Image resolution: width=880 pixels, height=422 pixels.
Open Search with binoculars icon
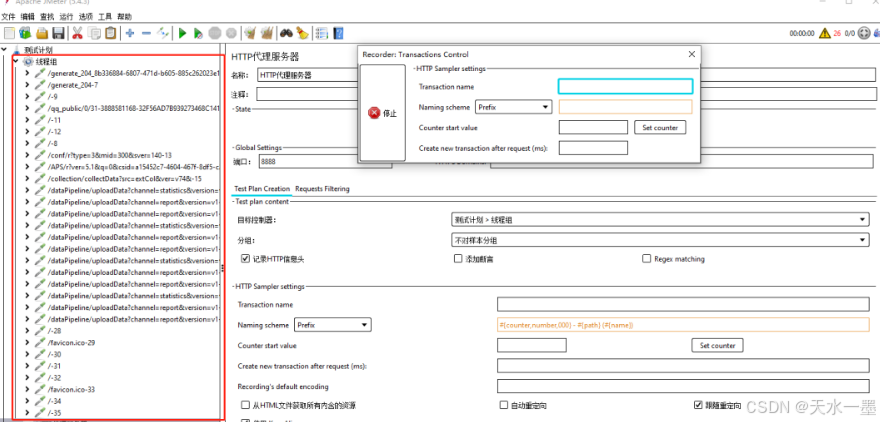[x=286, y=33]
